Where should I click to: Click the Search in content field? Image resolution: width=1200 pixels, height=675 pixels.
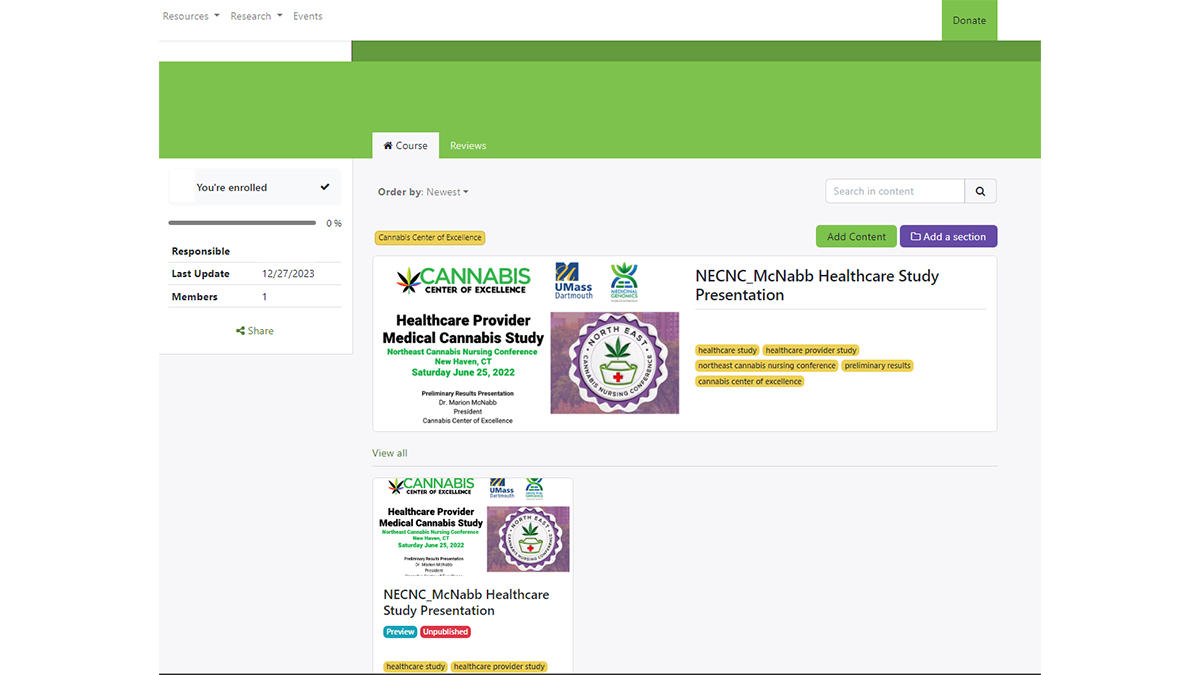coord(895,191)
